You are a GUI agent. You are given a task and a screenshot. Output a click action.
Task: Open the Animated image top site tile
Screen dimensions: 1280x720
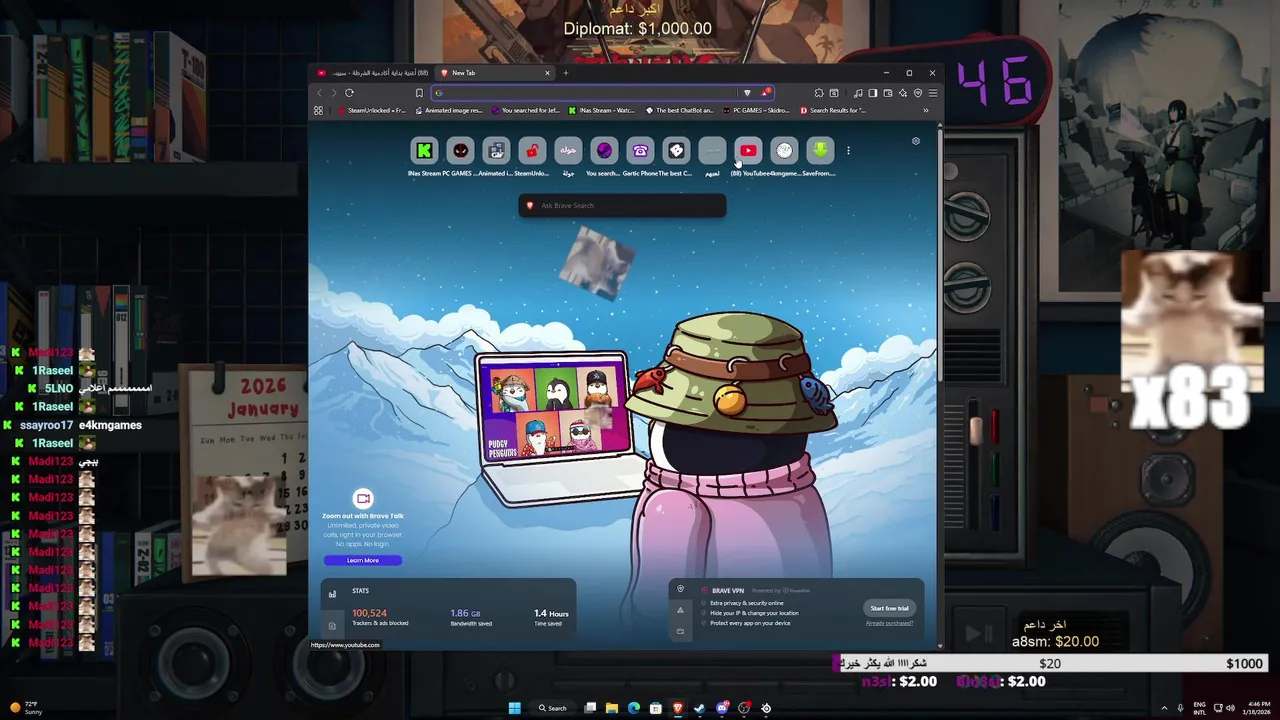coord(496,151)
